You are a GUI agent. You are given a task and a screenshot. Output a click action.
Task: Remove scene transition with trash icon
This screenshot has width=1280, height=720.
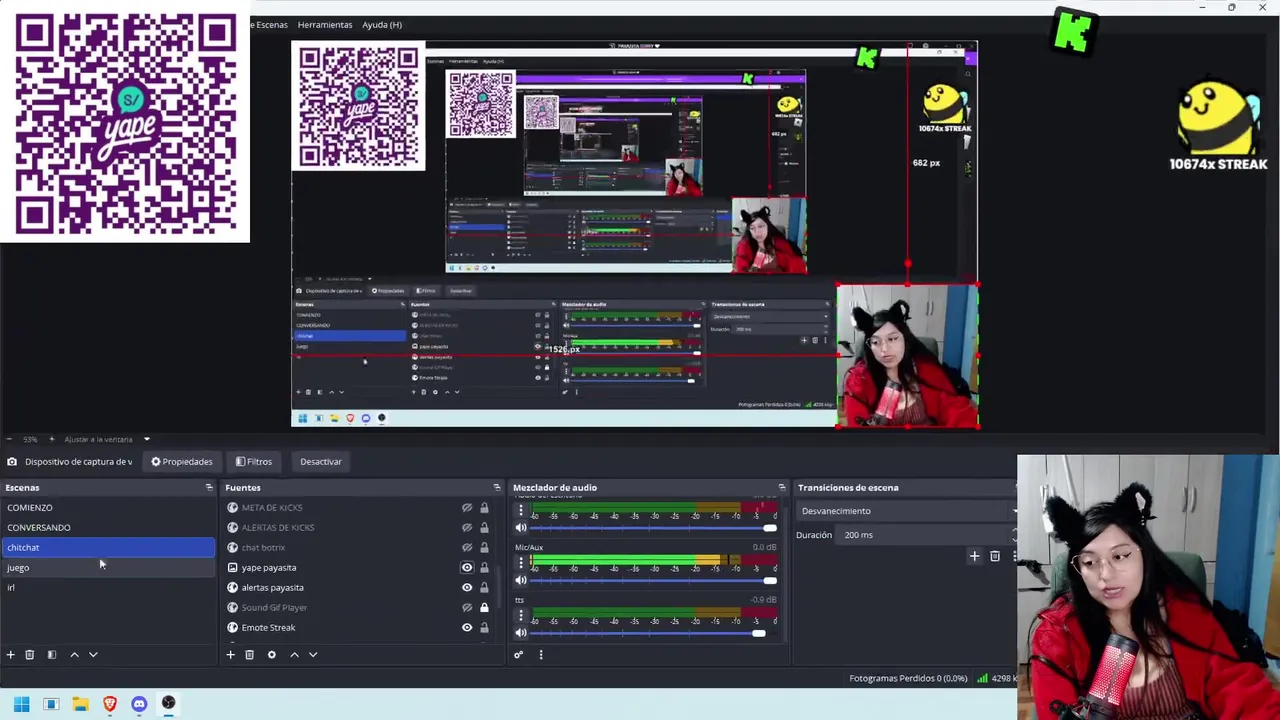coord(995,556)
